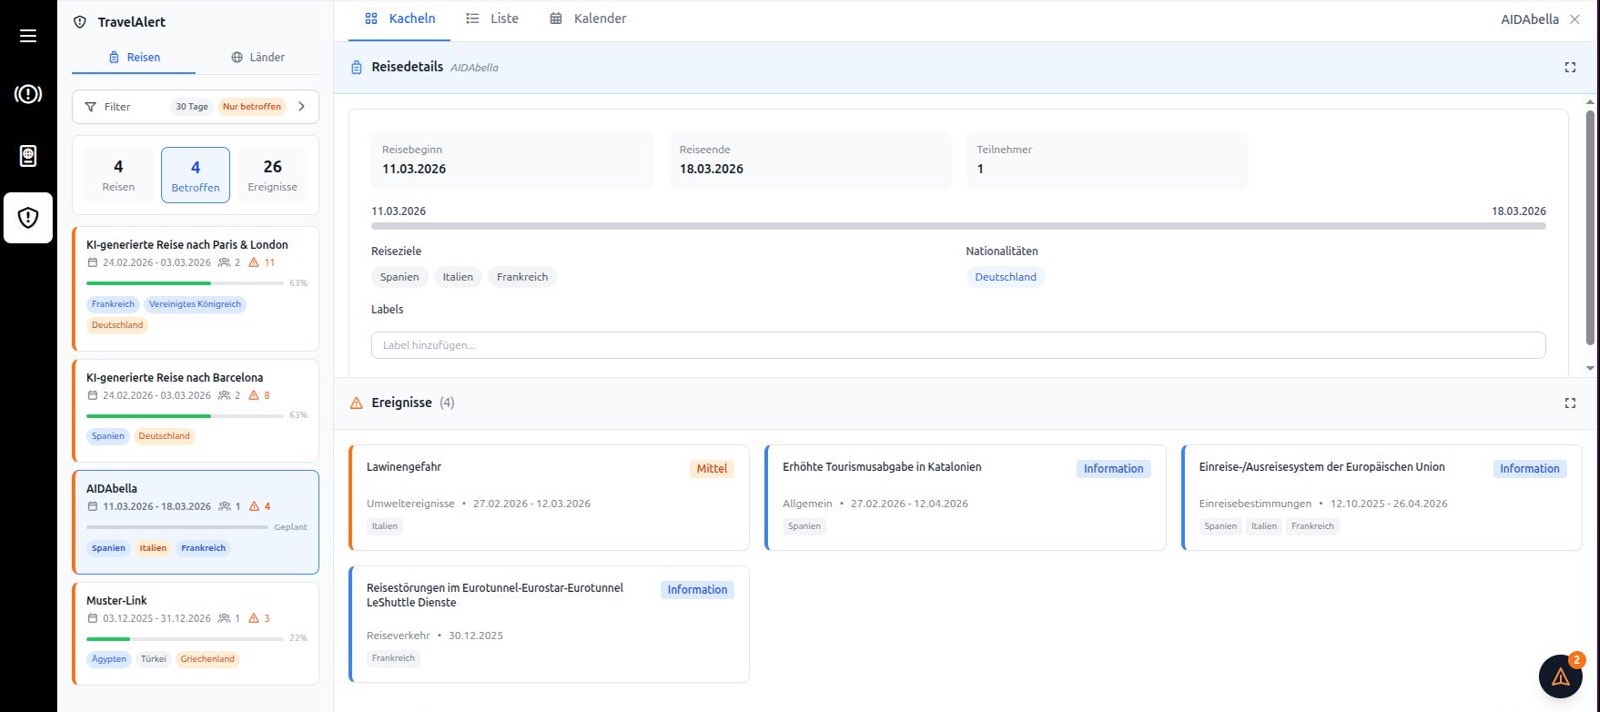Click the 'Label hinzufügen' input field
Image resolution: width=1600 pixels, height=712 pixels.
(958, 345)
